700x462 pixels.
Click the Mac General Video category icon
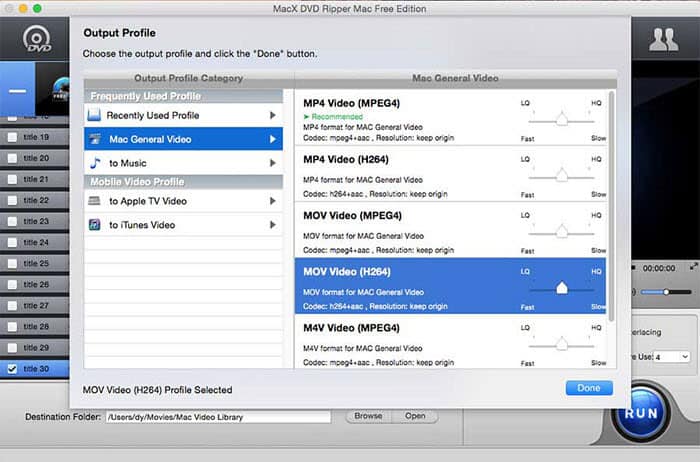[x=95, y=139]
